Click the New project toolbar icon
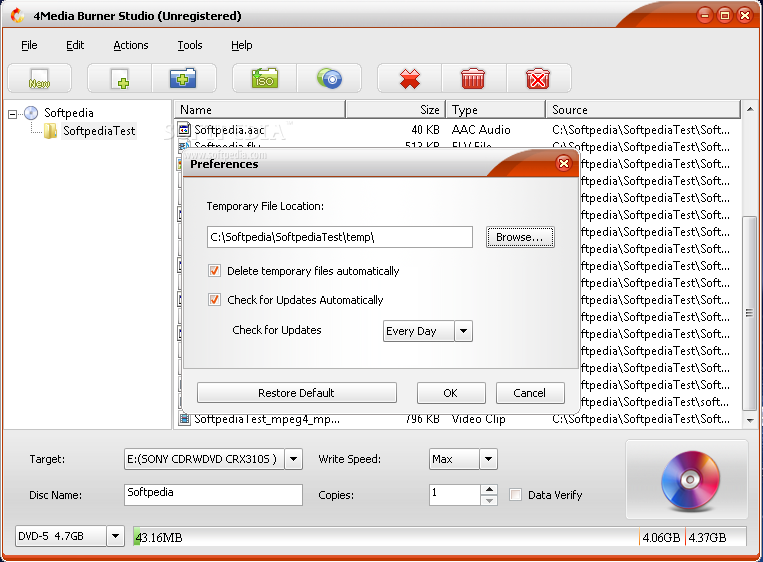The height and width of the screenshot is (562, 763). 39,78
